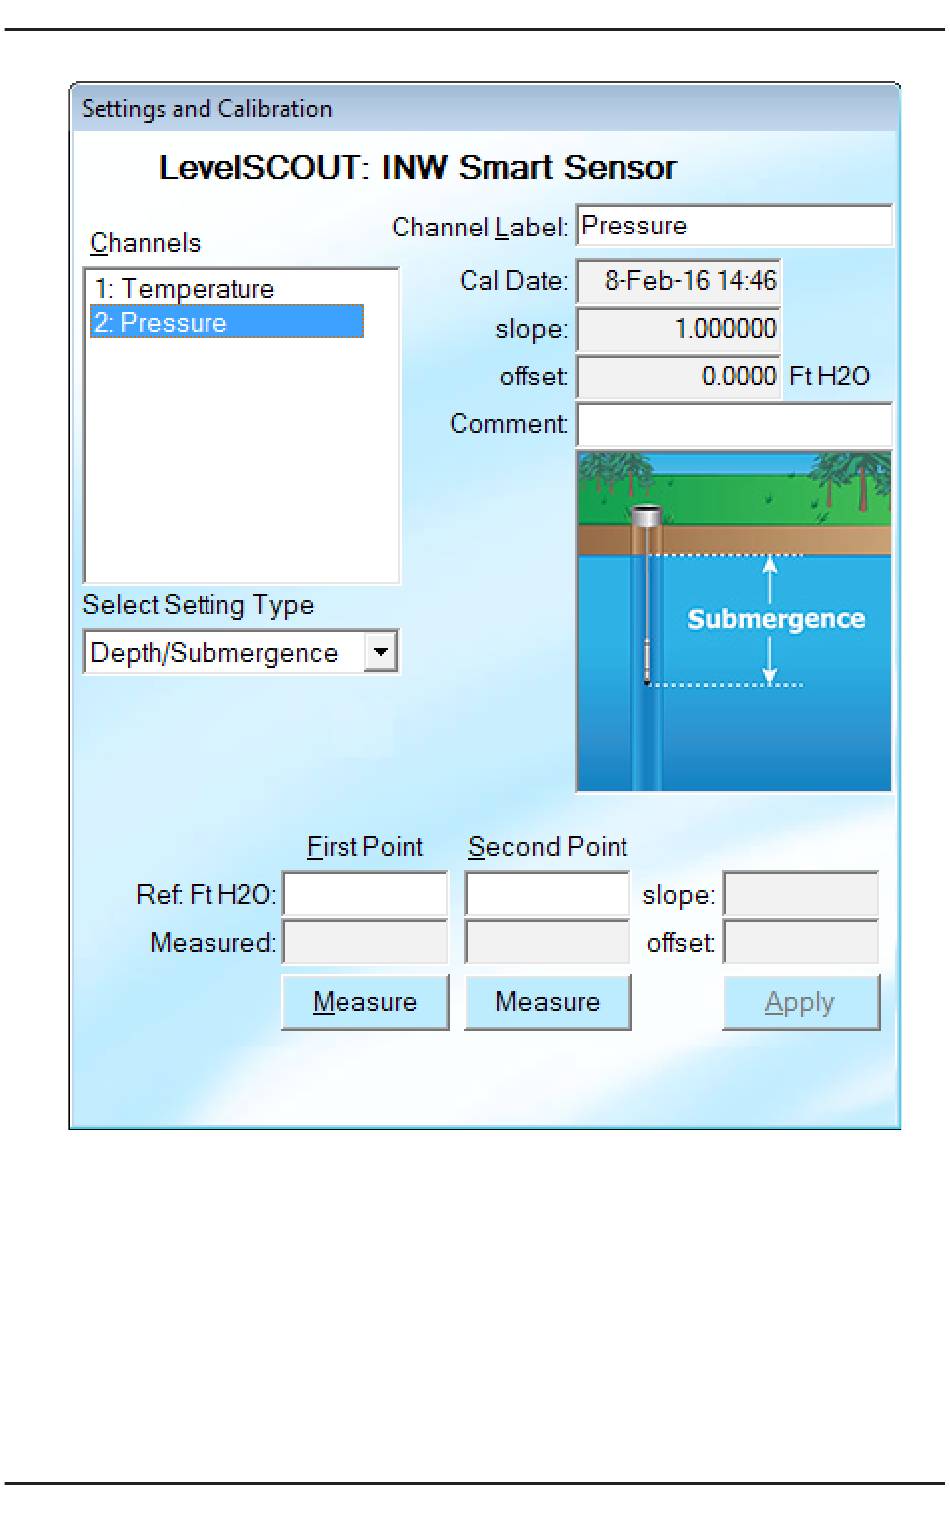The width and height of the screenshot is (950, 1525).
Task: Open the Select Setting Type dropdown arrow
Action: (x=380, y=652)
